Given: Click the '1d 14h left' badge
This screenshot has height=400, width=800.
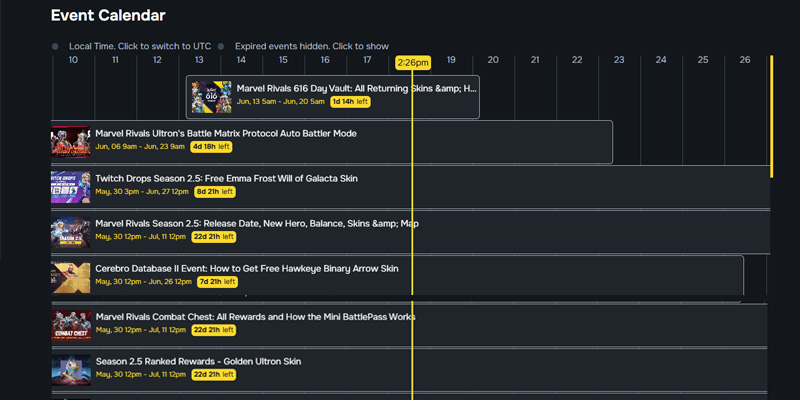Looking at the screenshot, I should tap(350, 102).
